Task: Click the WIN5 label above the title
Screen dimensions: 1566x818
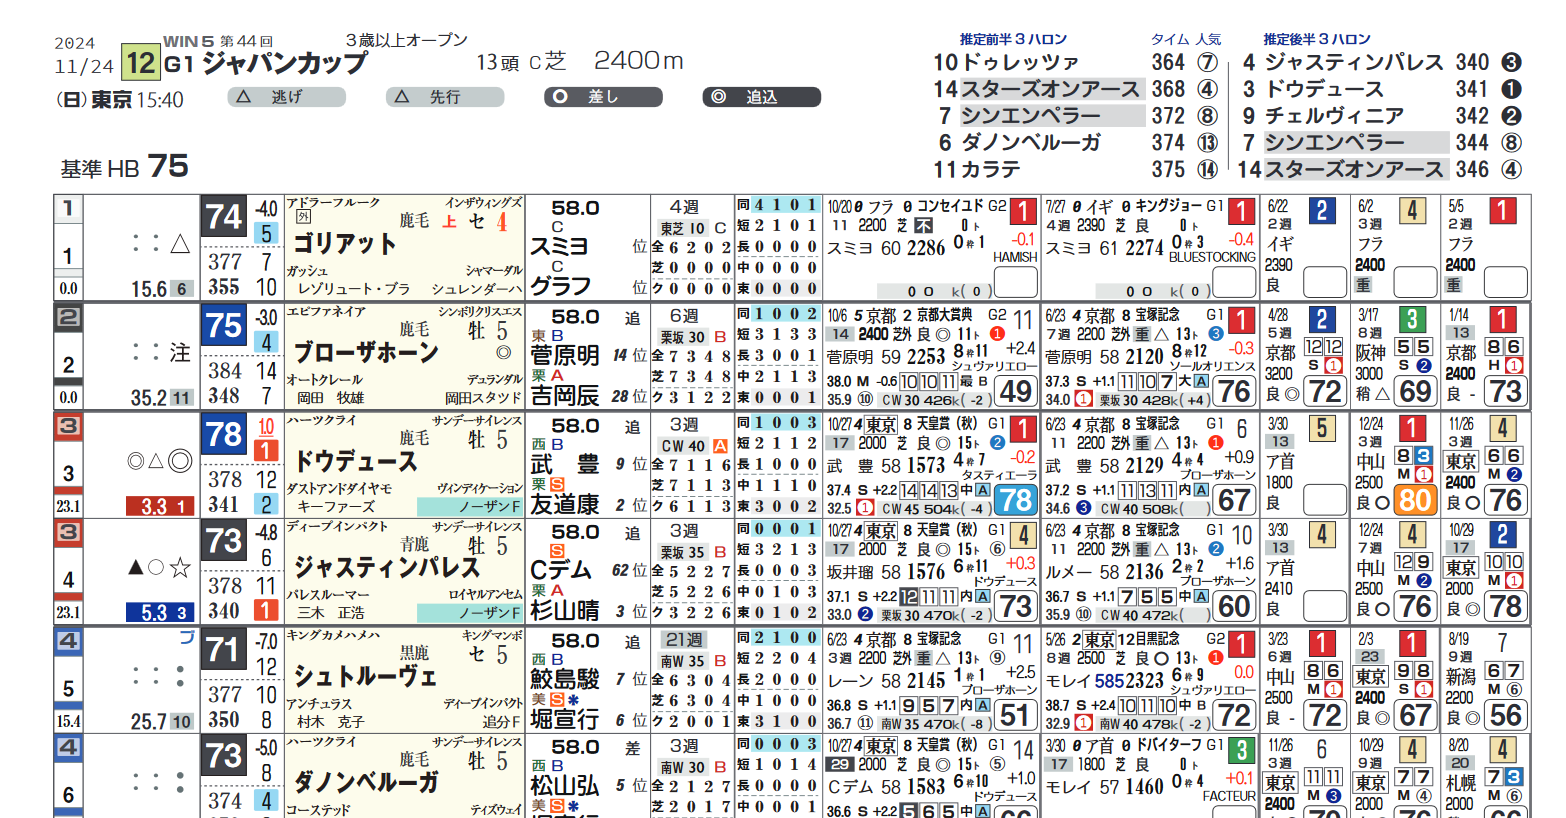Action: pos(189,41)
